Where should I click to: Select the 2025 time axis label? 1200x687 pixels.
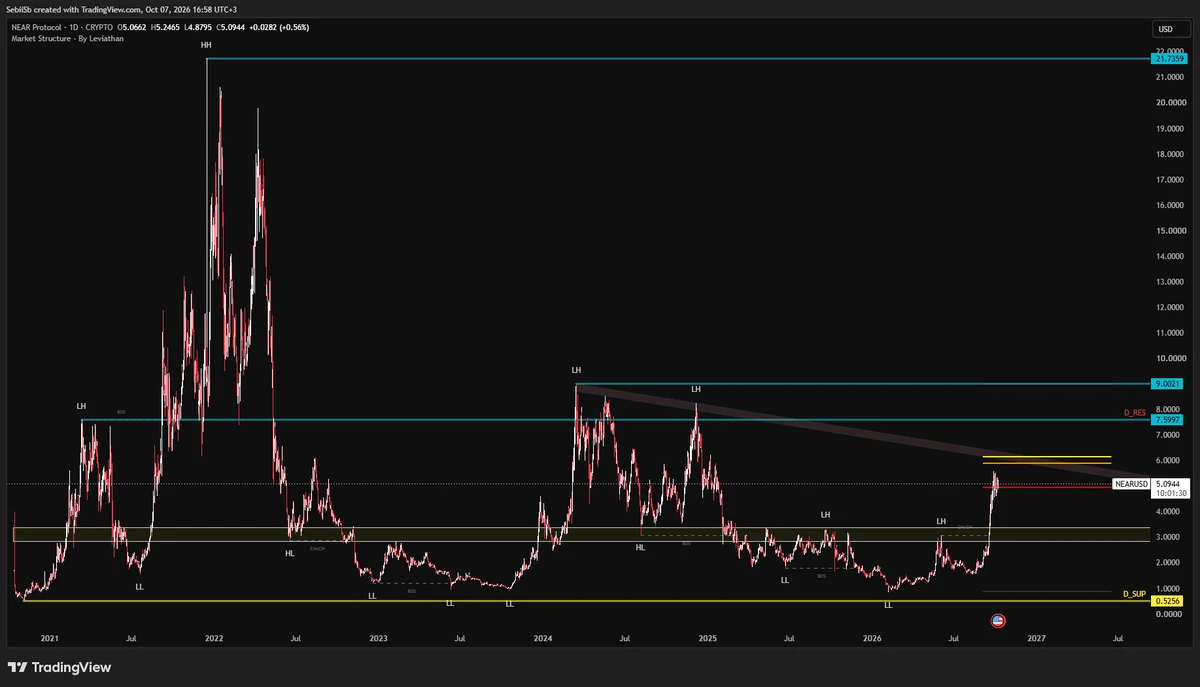pyautogui.click(x=708, y=637)
